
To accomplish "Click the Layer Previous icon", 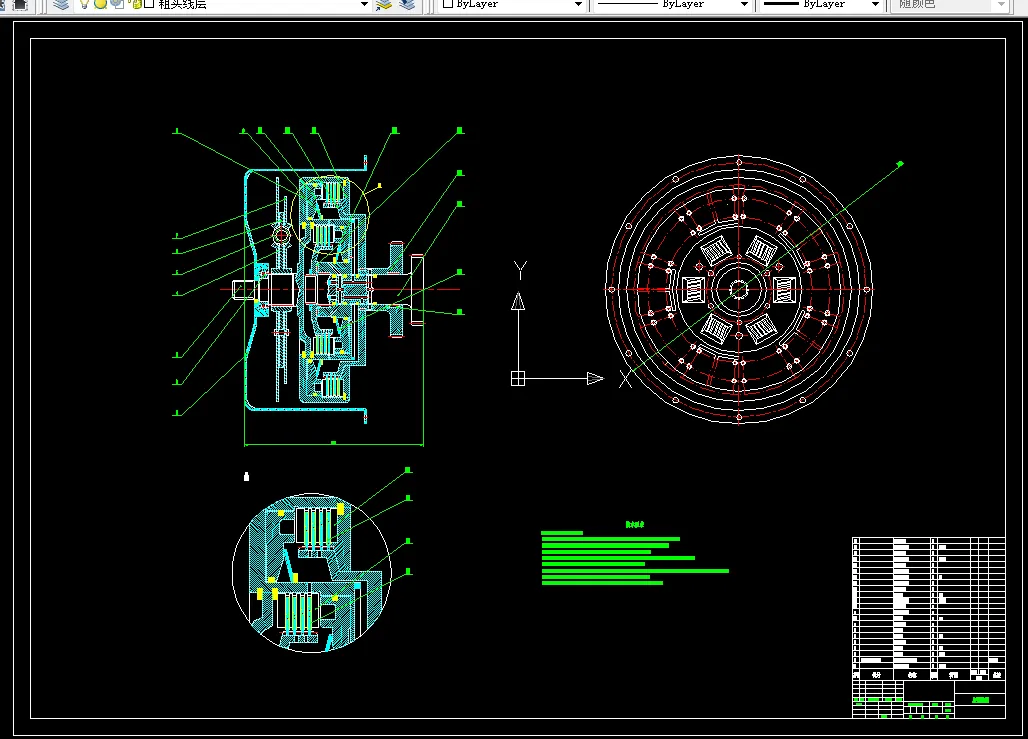I will coord(407,4).
